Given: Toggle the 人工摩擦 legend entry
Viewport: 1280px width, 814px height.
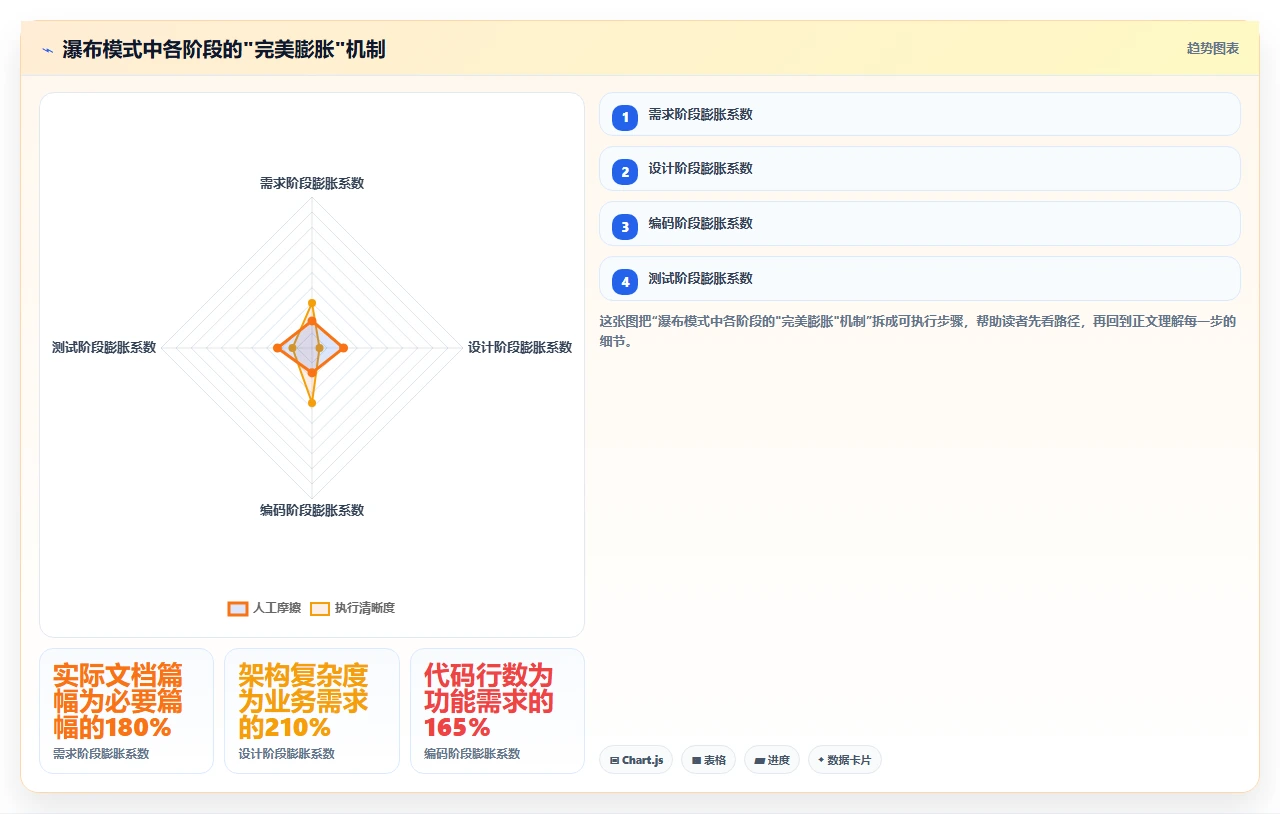Looking at the screenshot, I should point(264,608).
